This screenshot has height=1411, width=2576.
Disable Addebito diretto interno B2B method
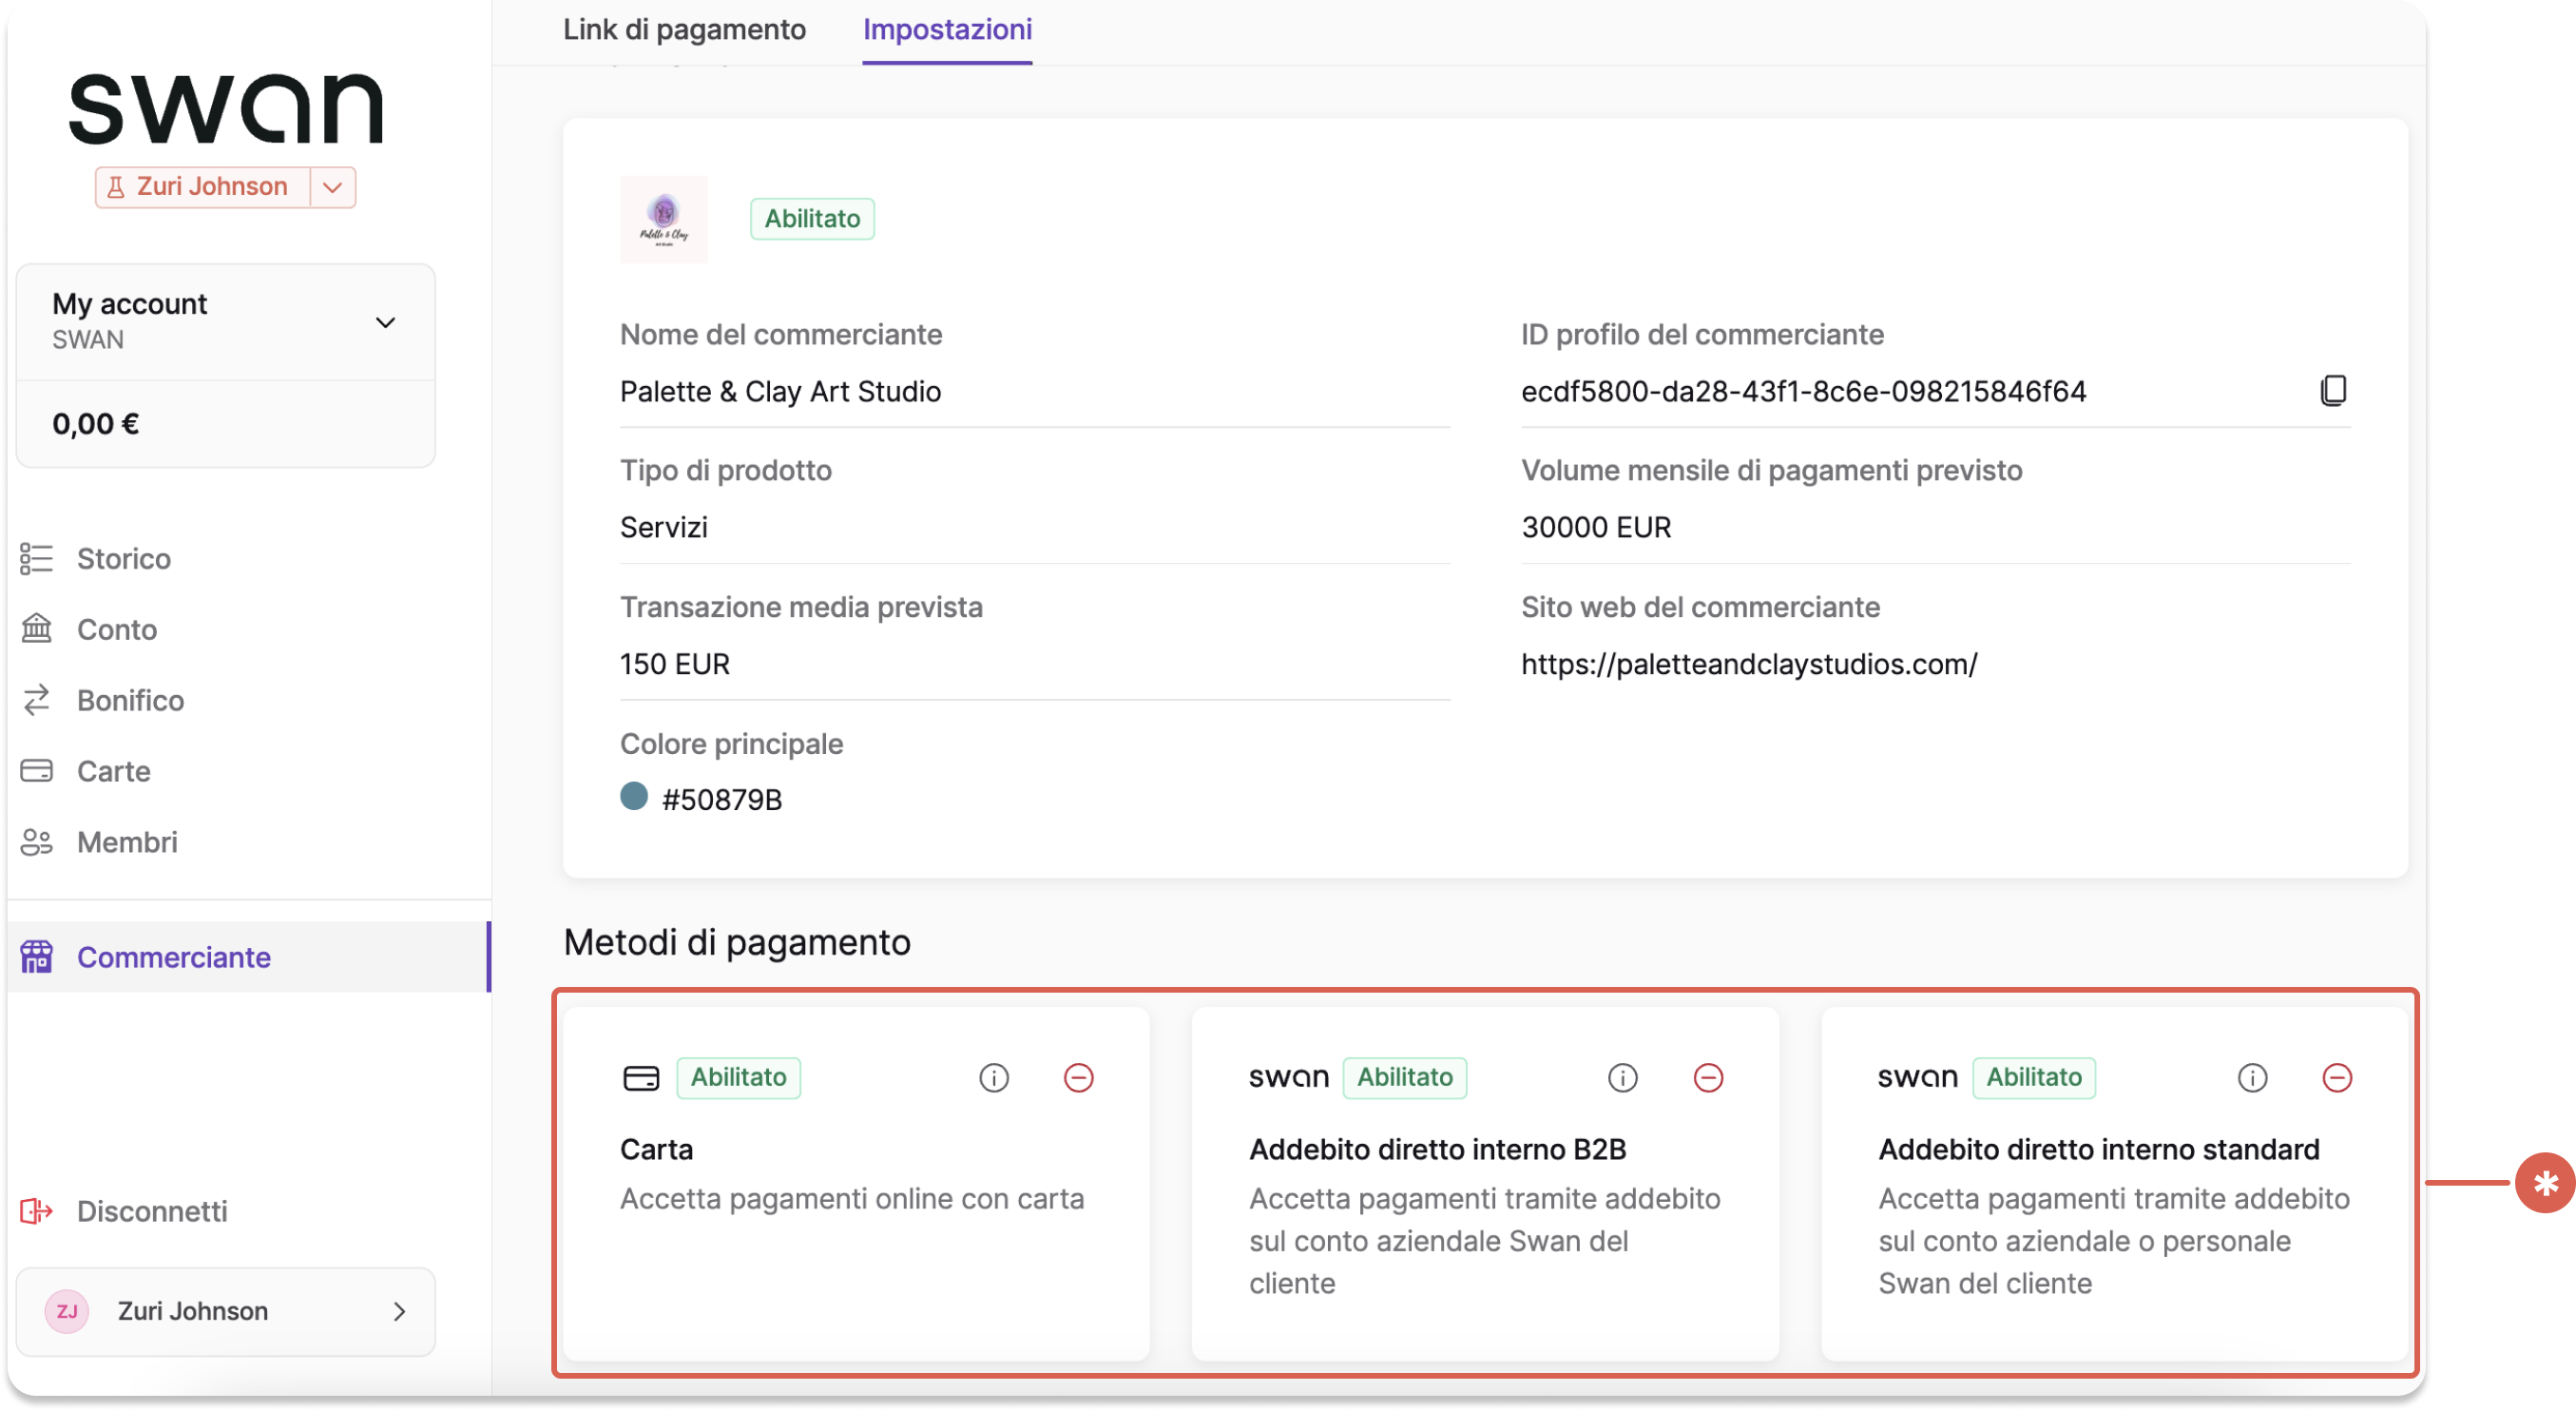[1708, 1077]
